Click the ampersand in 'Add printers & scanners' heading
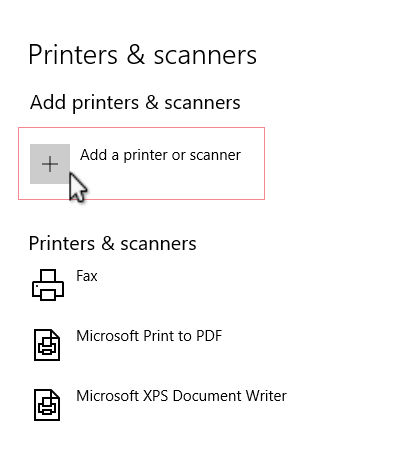The width and height of the screenshot is (413, 455). [x=152, y=102]
